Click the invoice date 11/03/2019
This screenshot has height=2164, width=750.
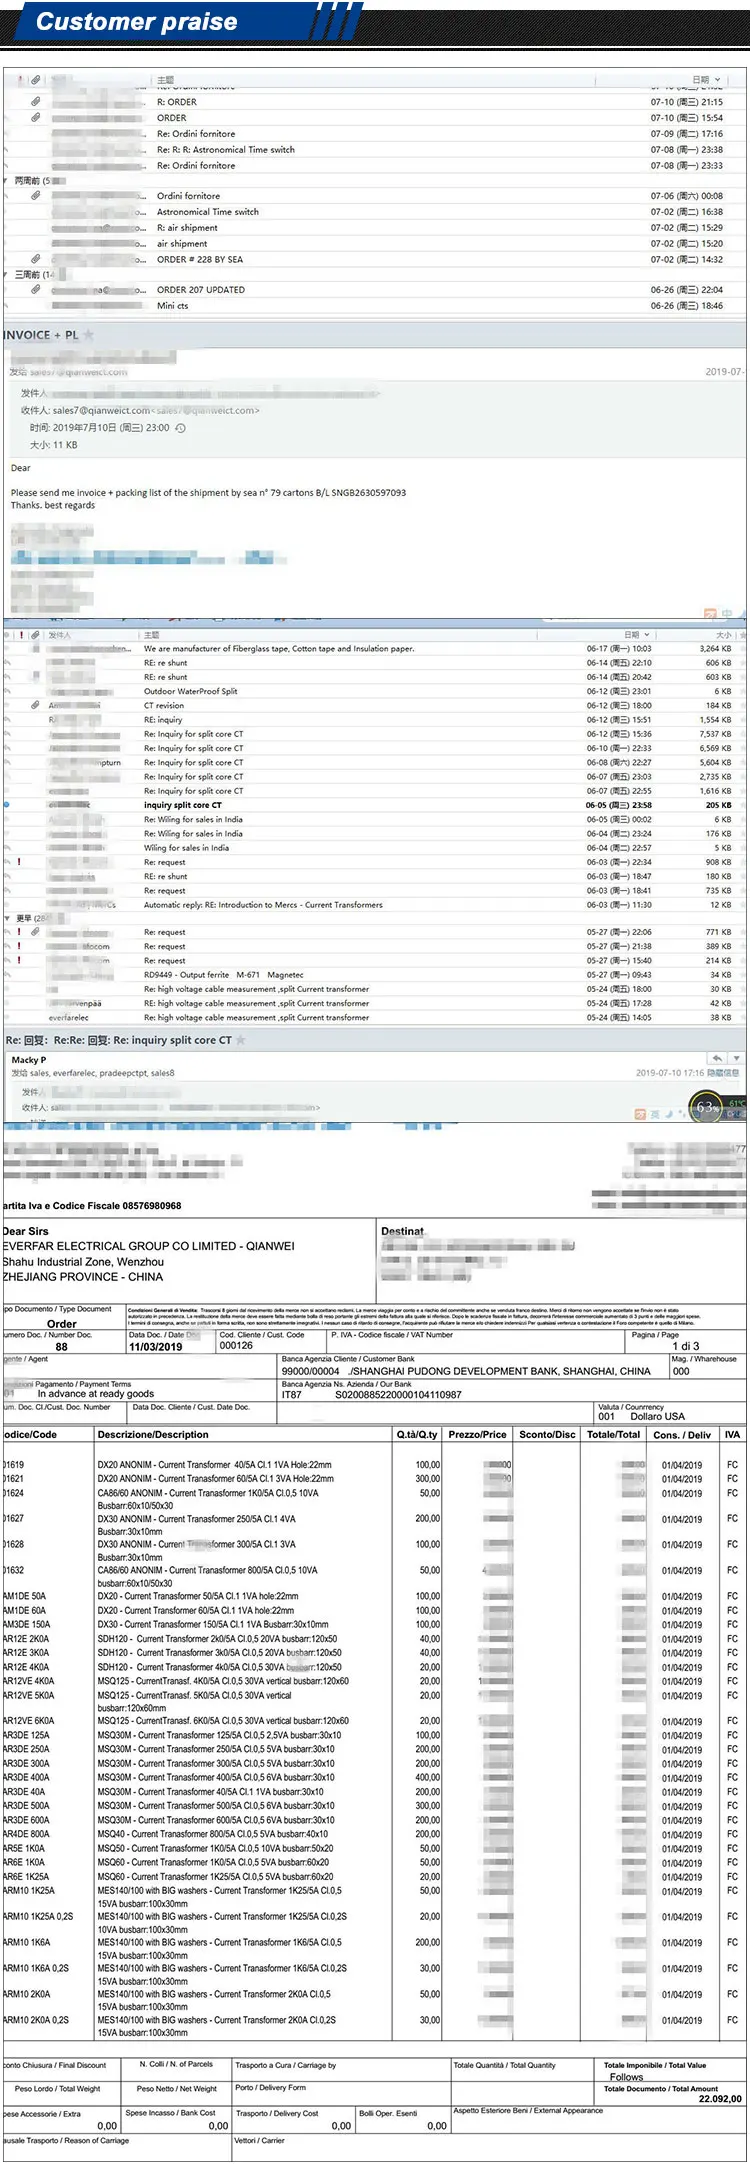[156, 1347]
